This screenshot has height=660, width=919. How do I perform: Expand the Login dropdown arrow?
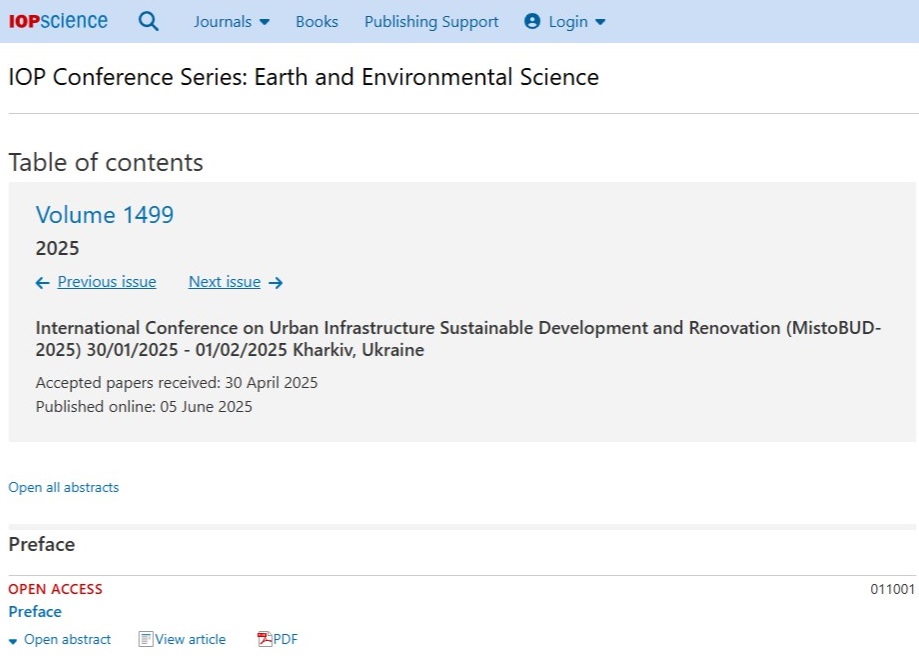(x=600, y=22)
